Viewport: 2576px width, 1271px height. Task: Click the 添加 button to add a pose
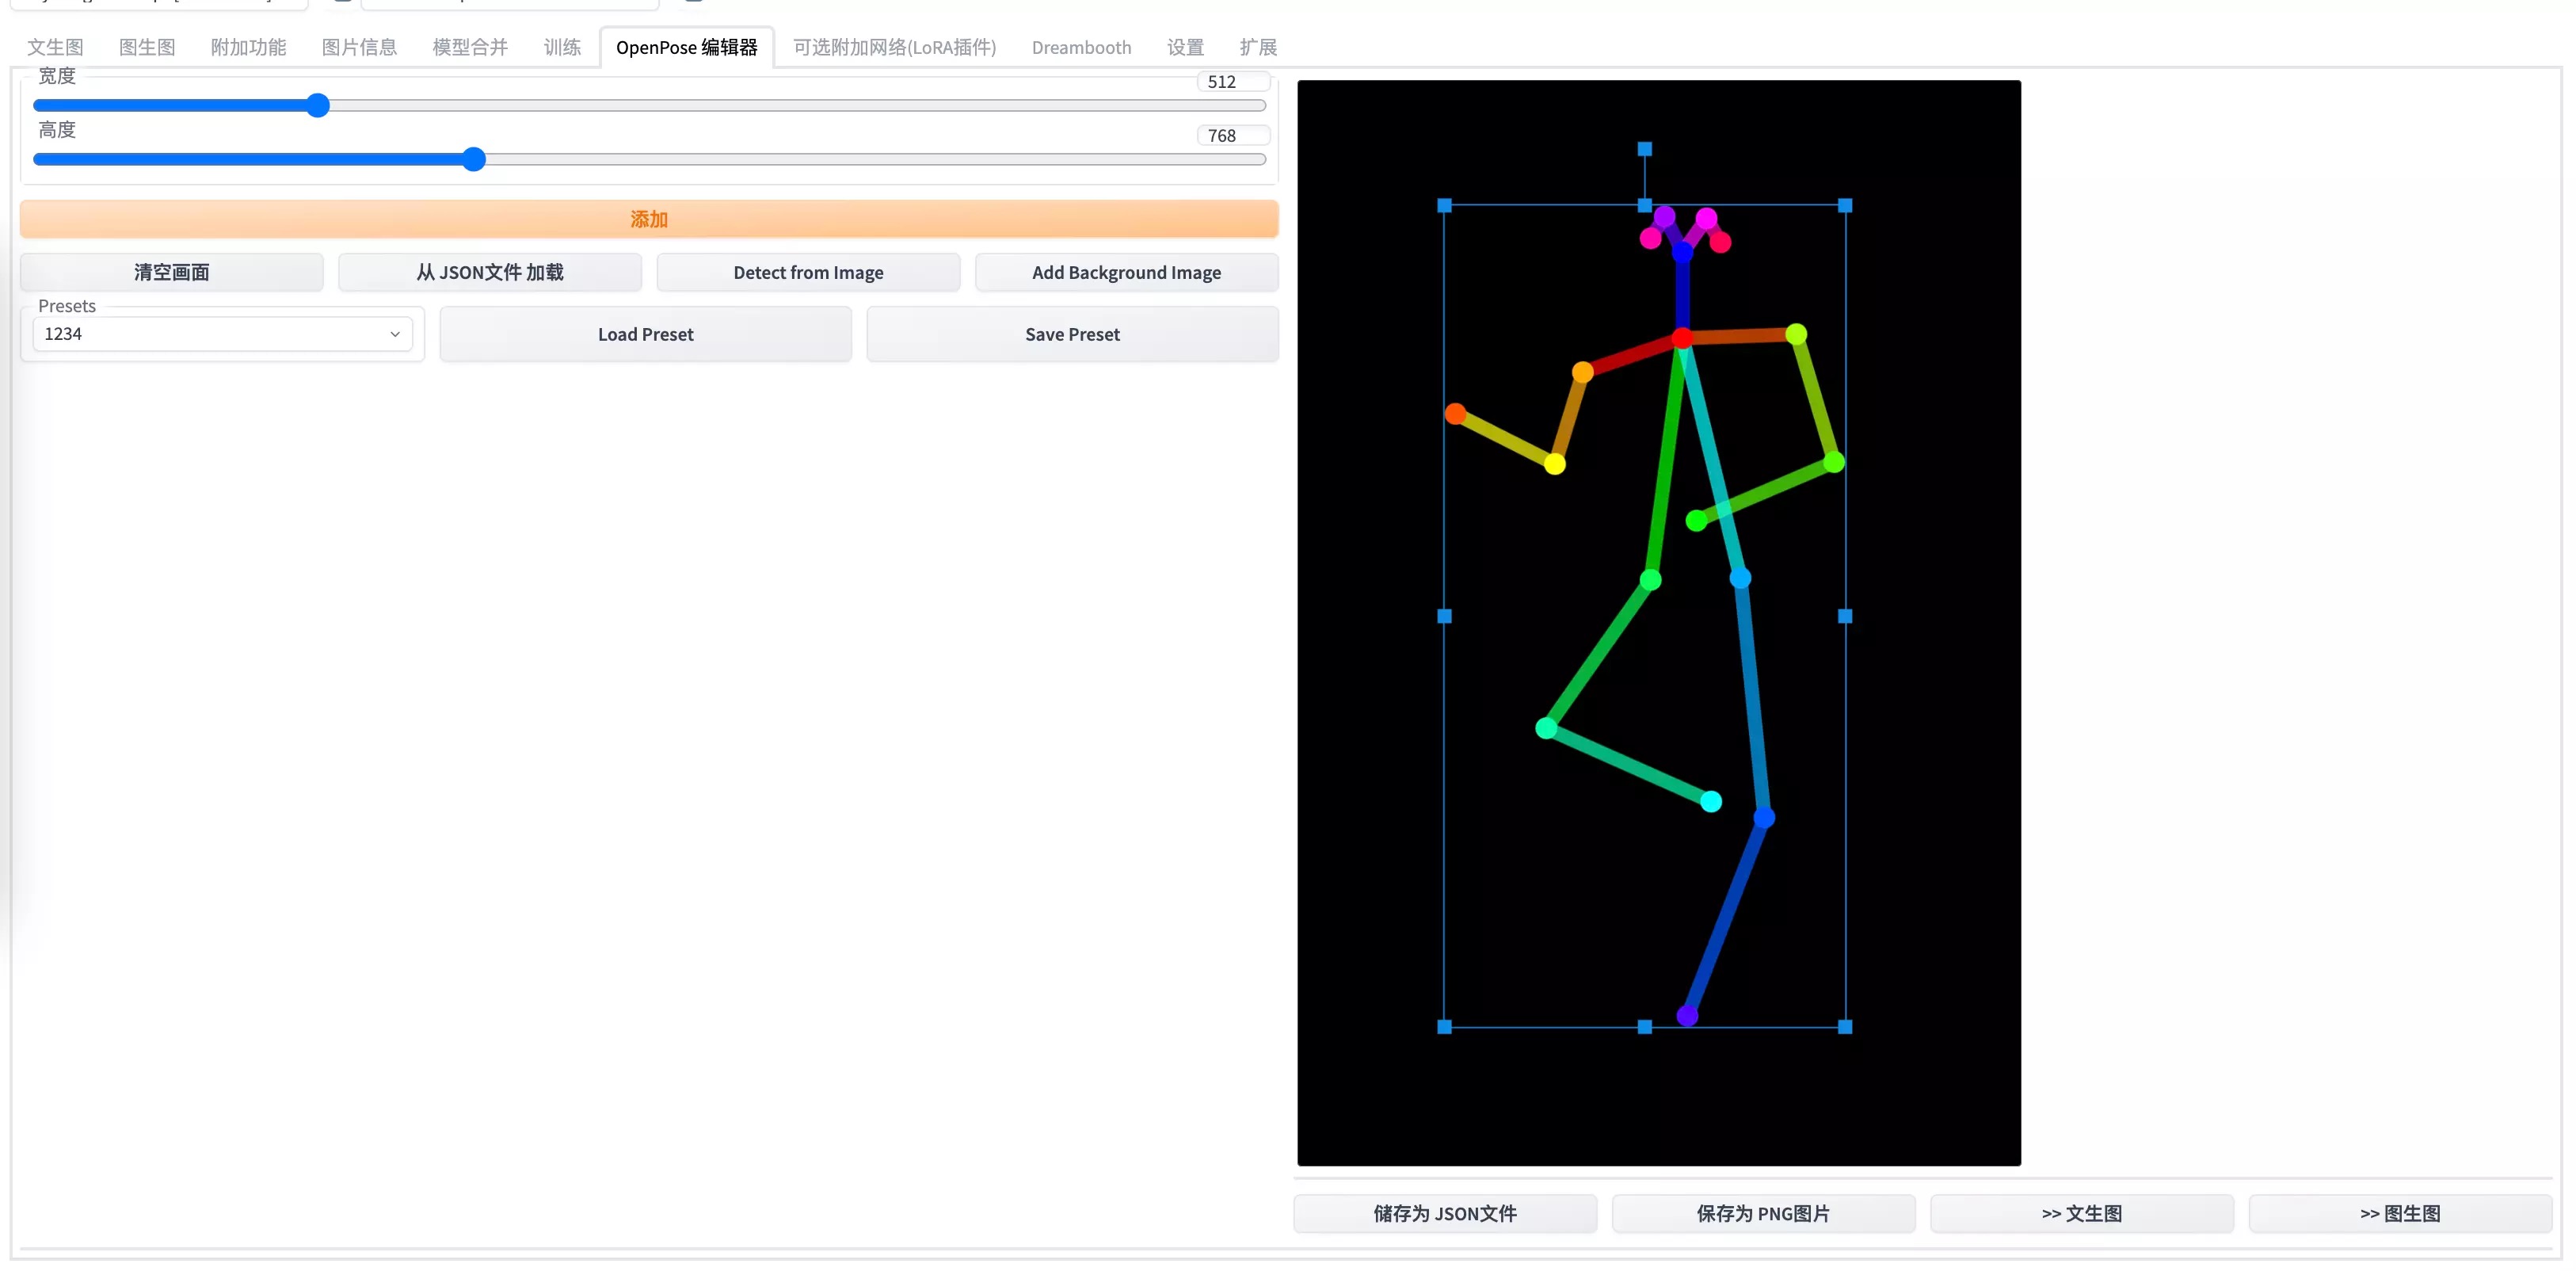pyautogui.click(x=648, y=219)
